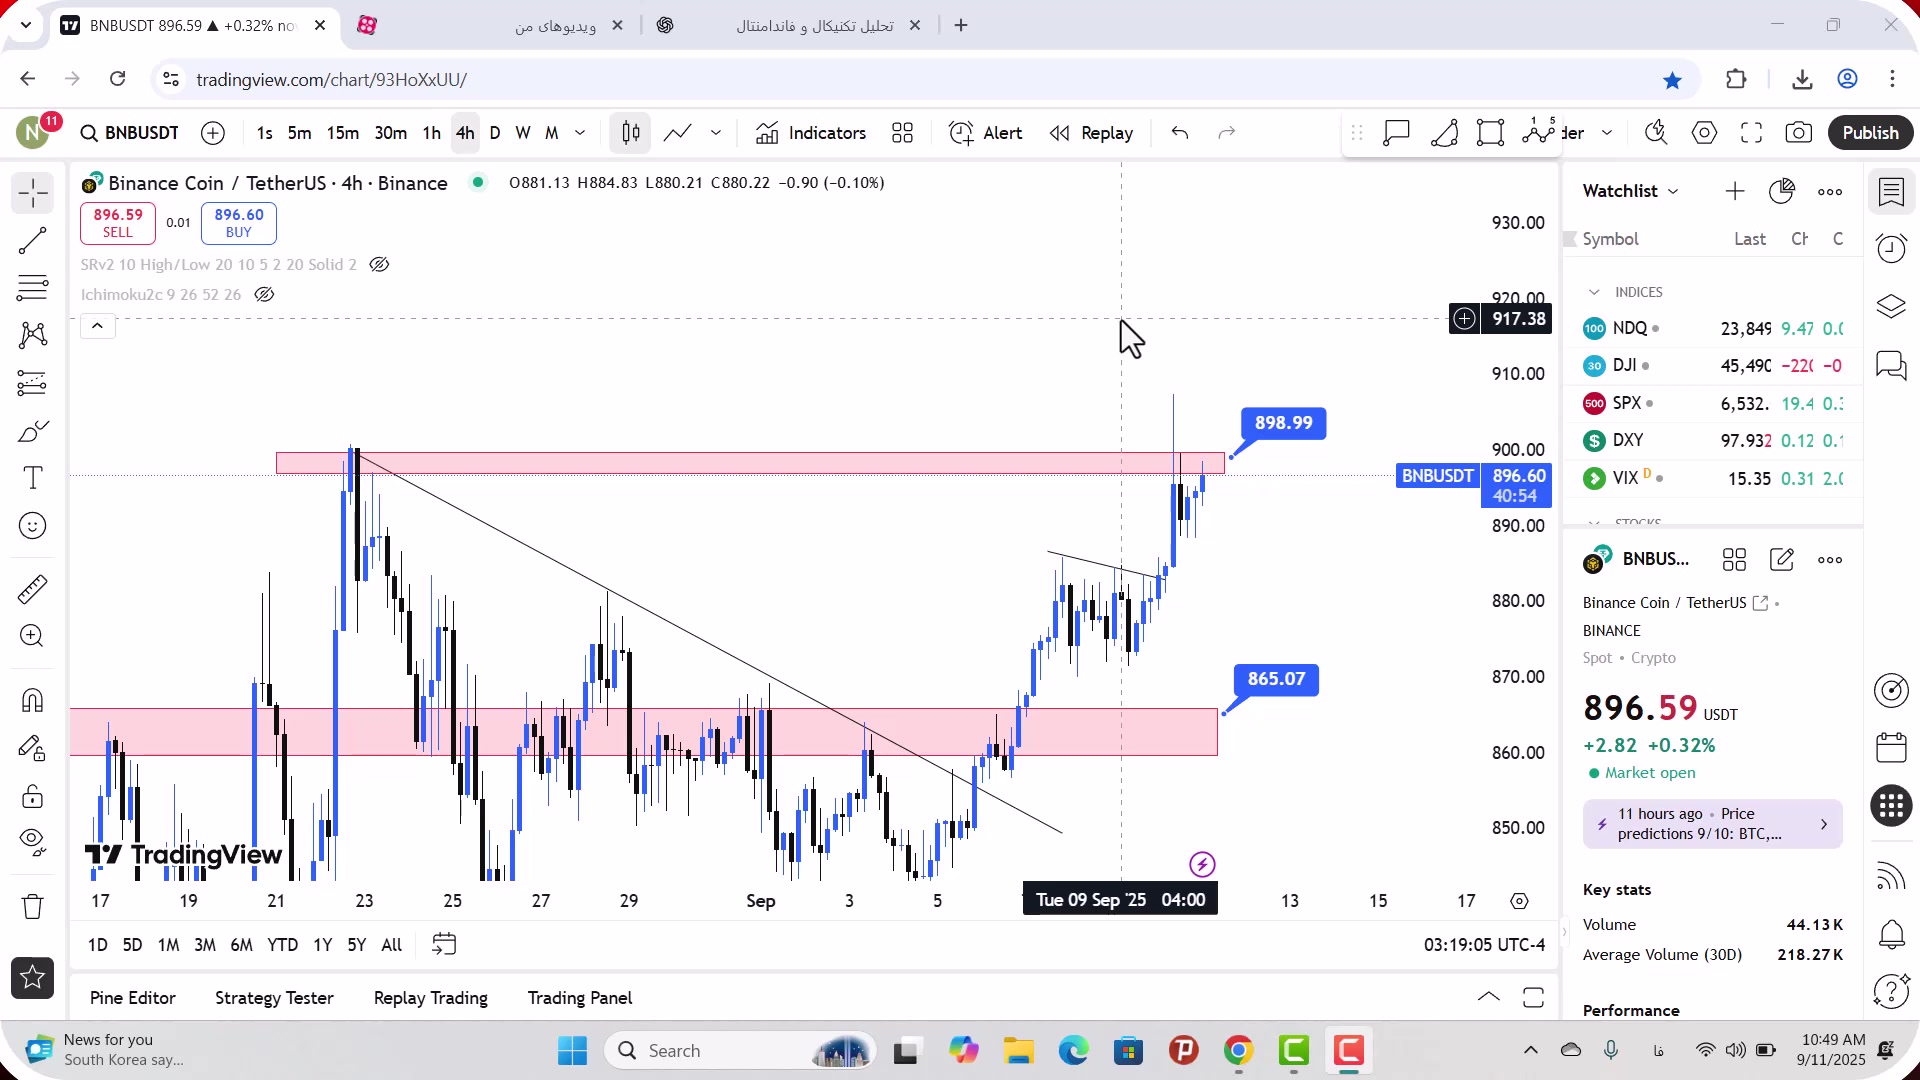Open Google Chrome from the taskbar

click(1238, 1051)
